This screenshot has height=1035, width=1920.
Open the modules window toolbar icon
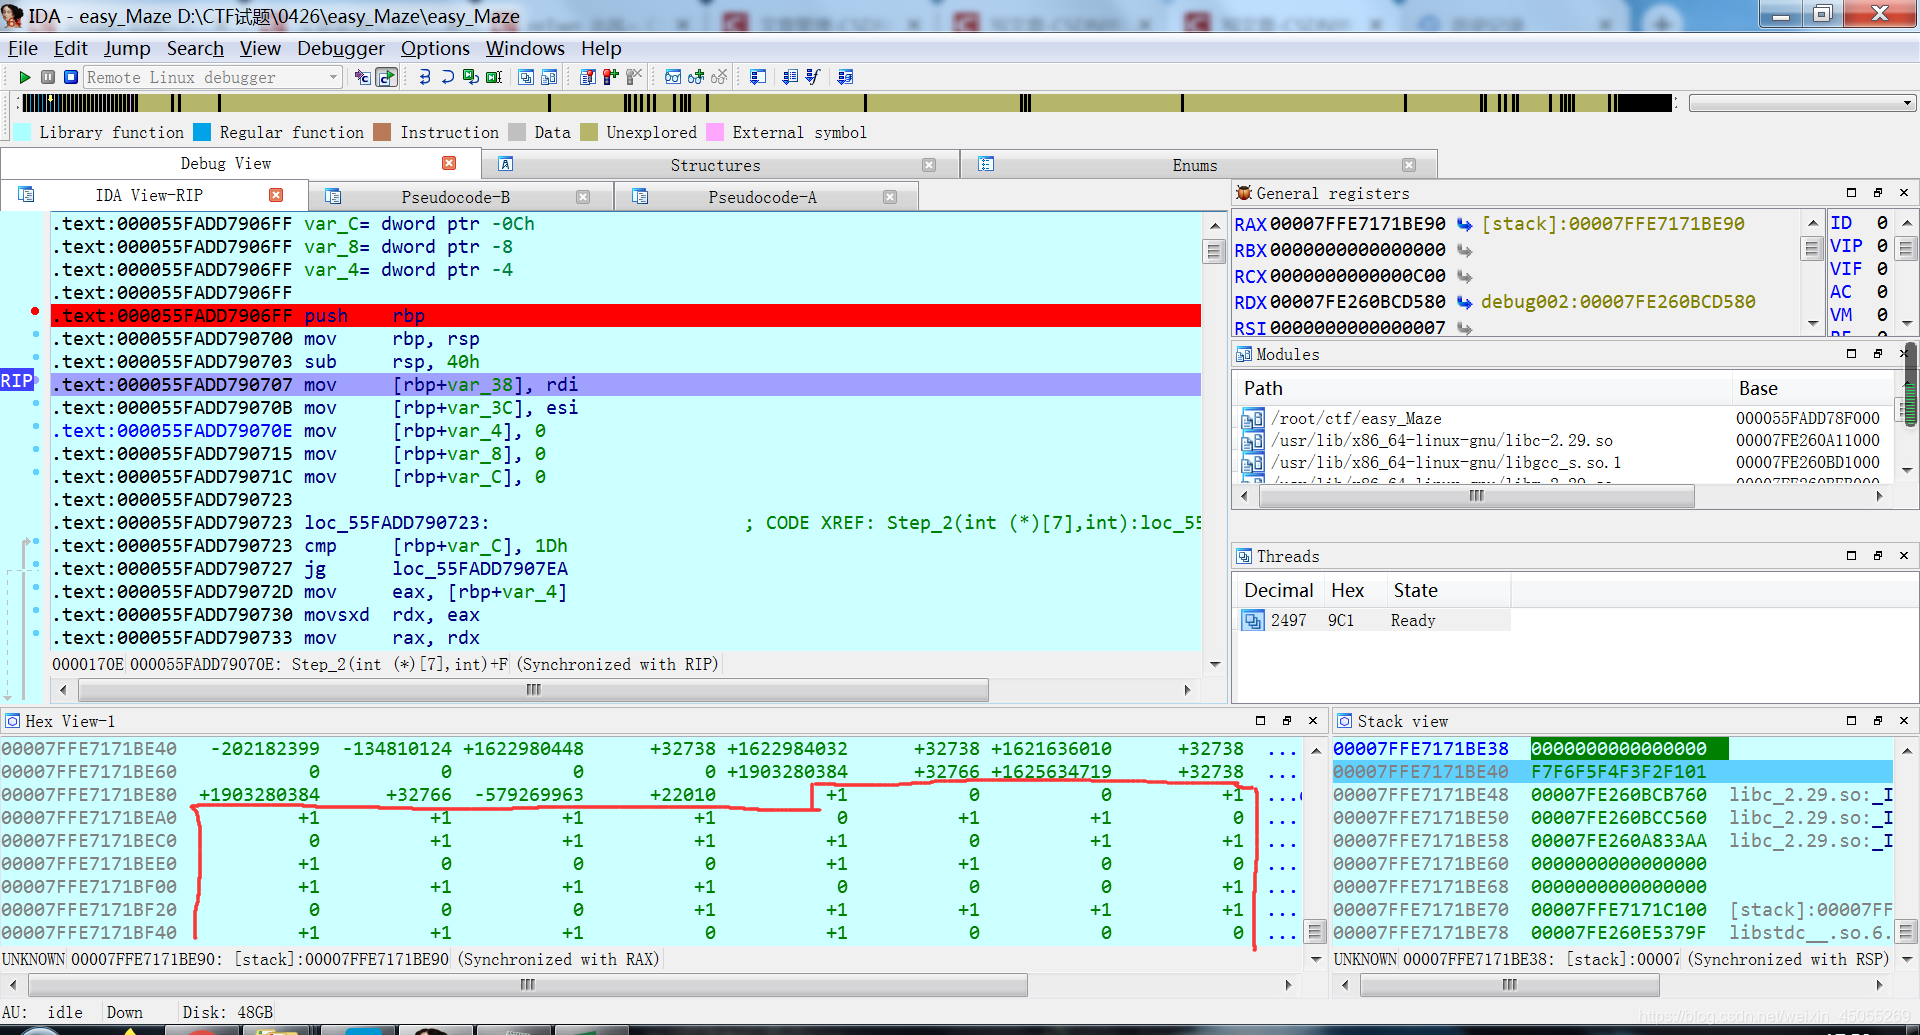pyautogui.click(x=549, y=77)
